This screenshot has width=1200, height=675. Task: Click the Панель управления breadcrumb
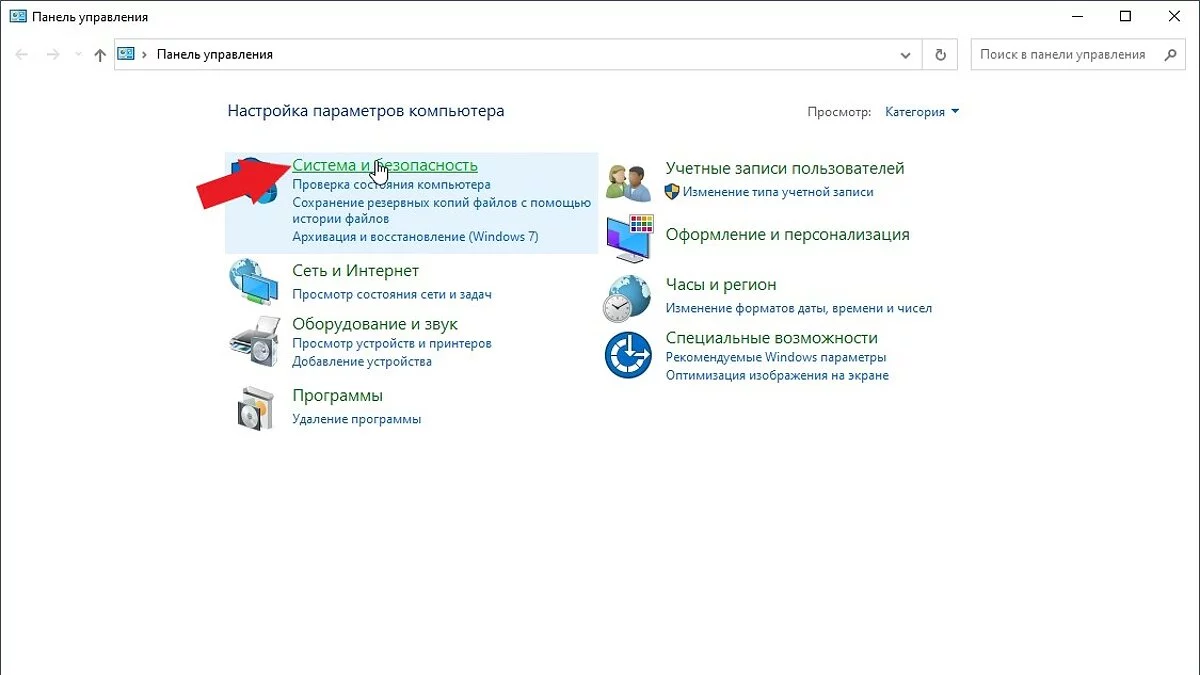tap(215, 55)
